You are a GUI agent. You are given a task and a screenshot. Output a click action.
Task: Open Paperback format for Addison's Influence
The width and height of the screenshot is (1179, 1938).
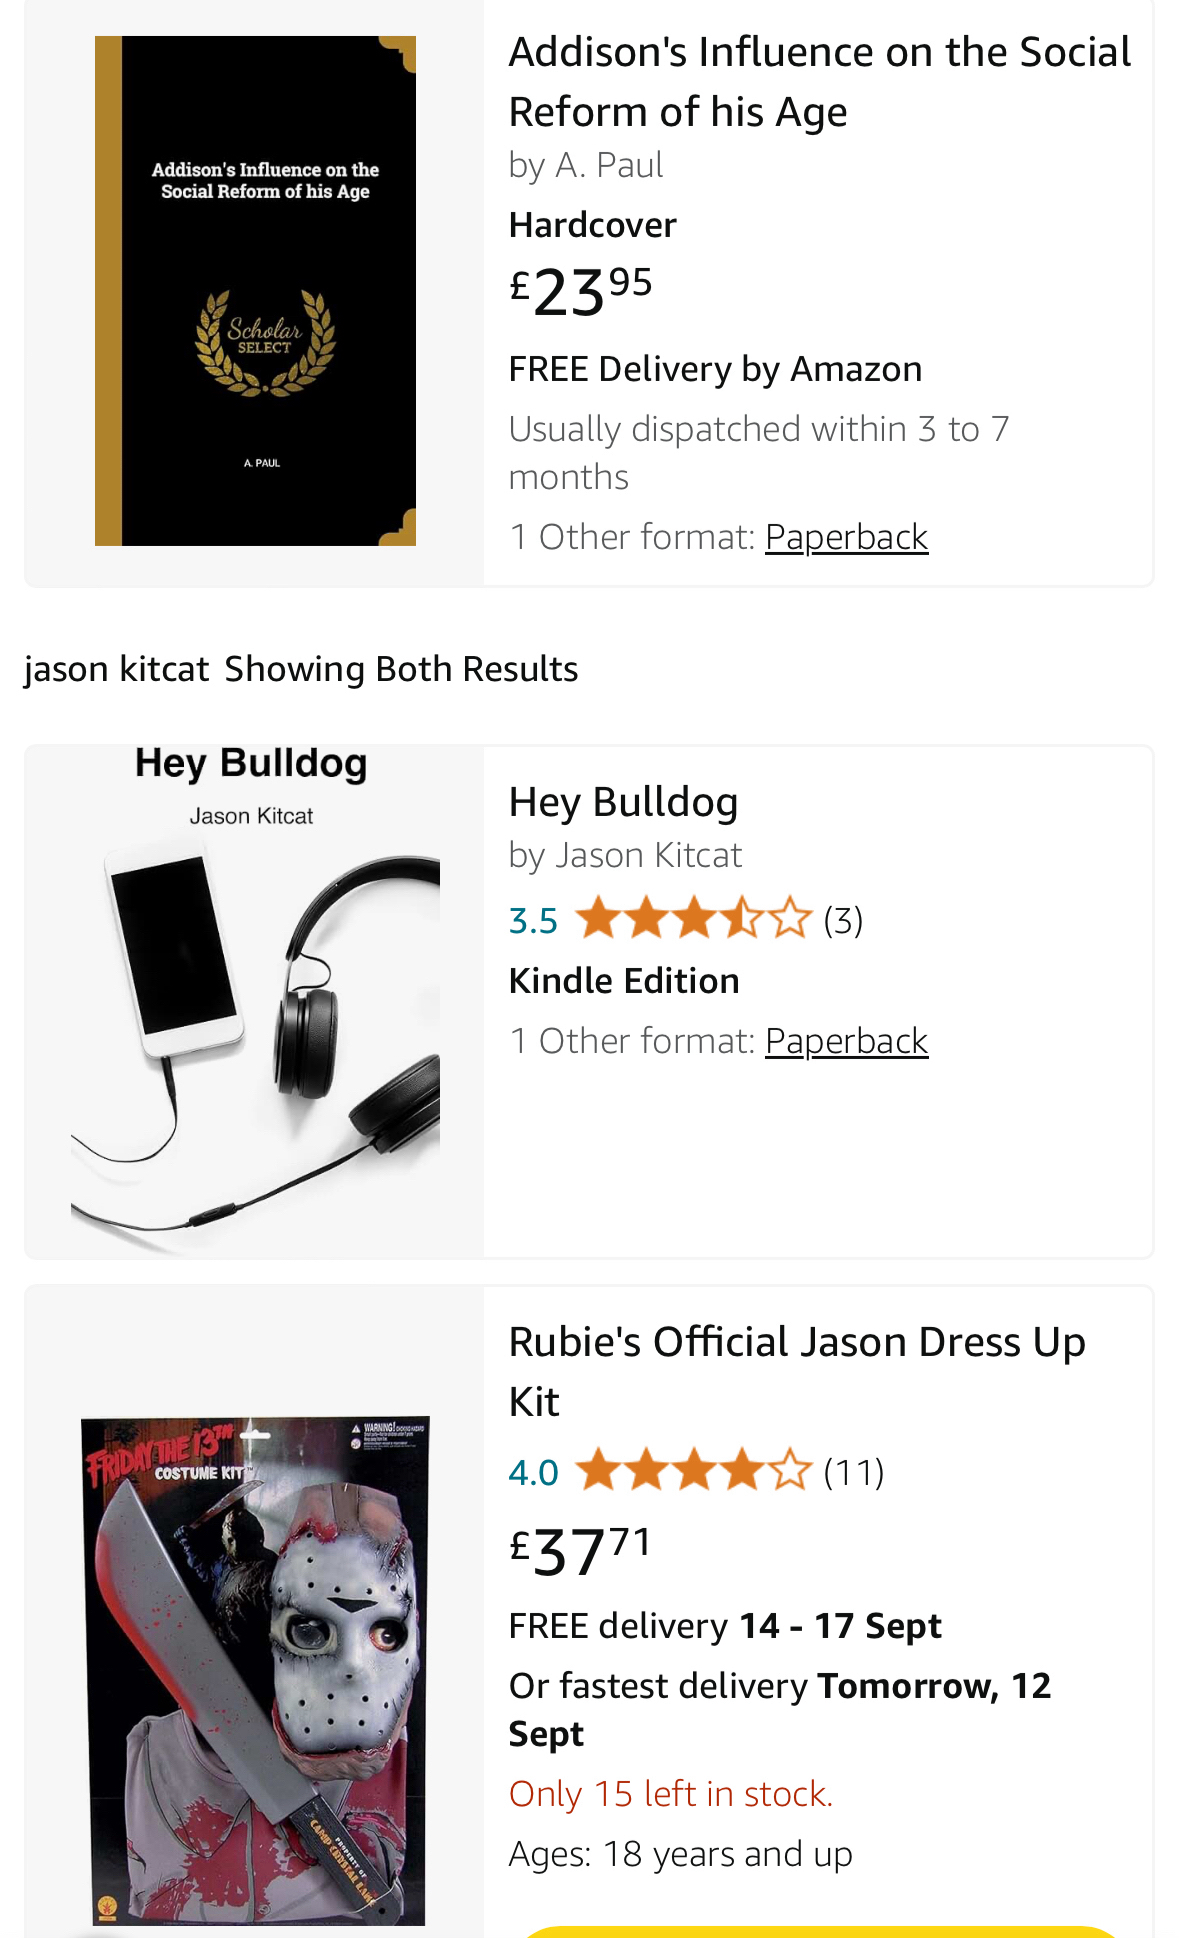846,537
